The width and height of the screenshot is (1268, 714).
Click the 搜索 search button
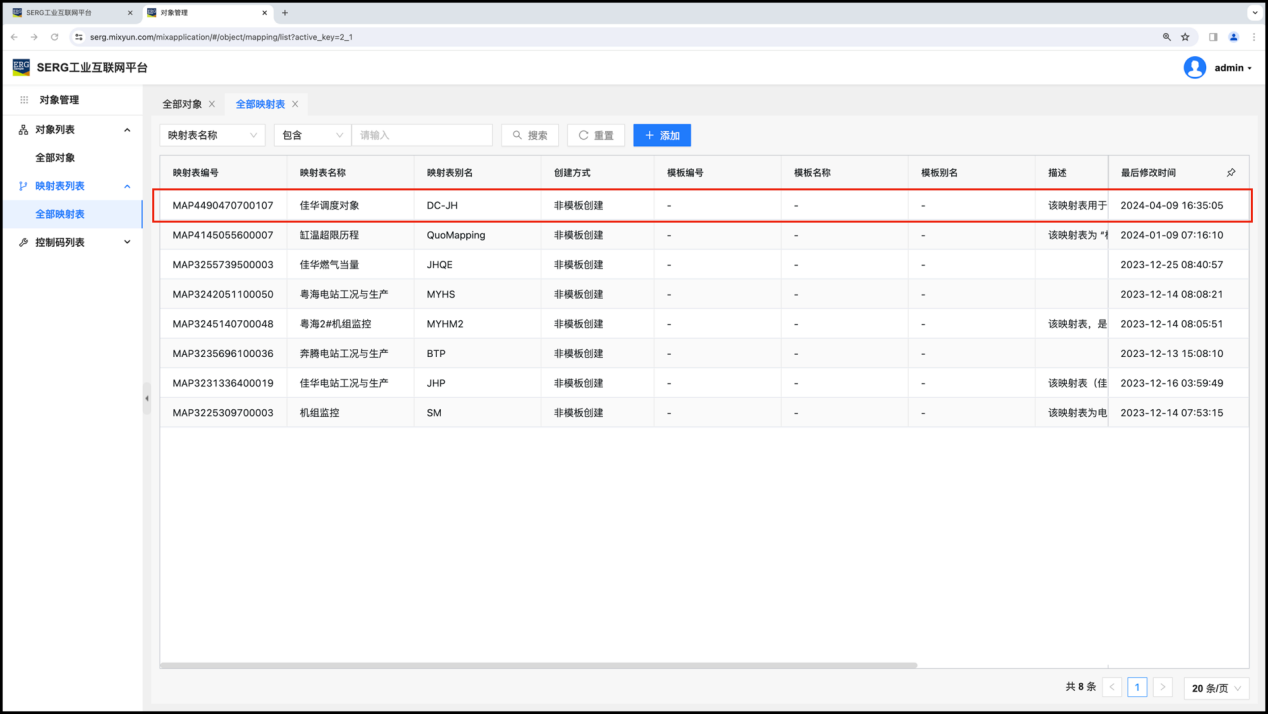pos(529,135)
